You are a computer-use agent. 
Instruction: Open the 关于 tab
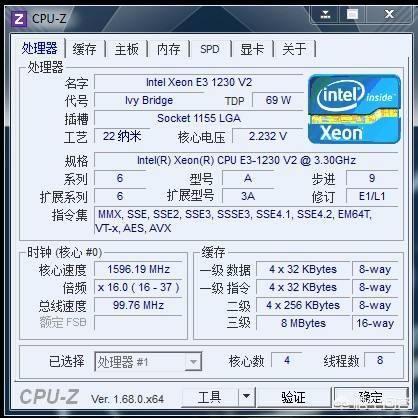point(294,49)
